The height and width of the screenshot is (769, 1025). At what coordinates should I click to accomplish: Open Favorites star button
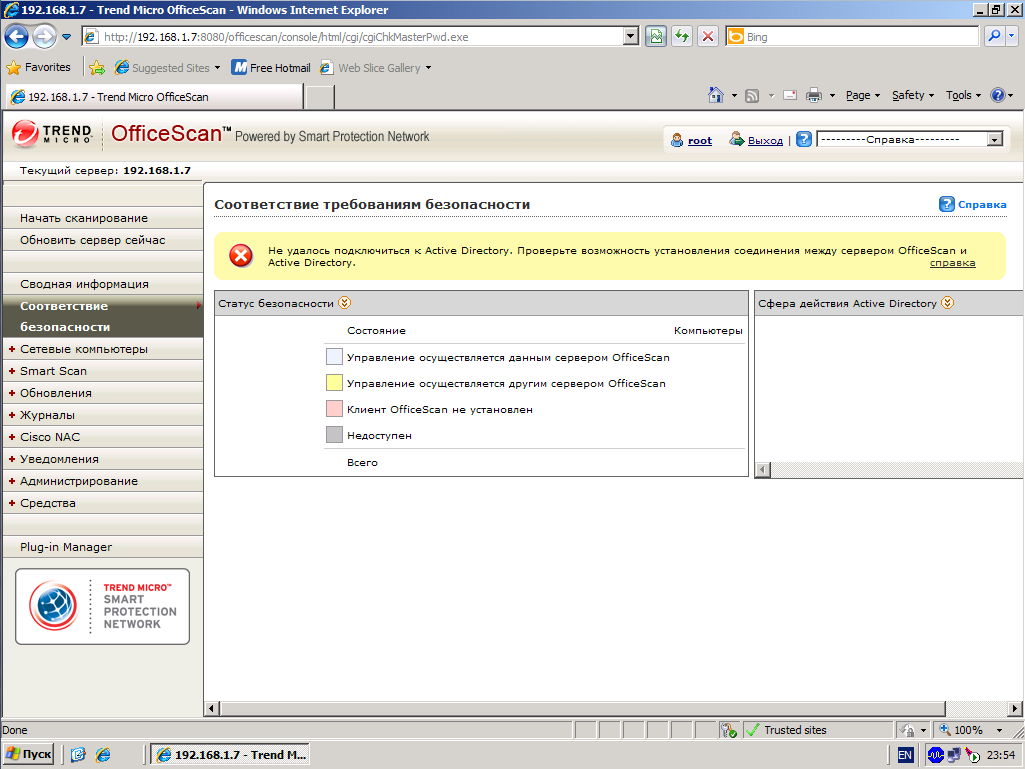click(x=38, y=67)
